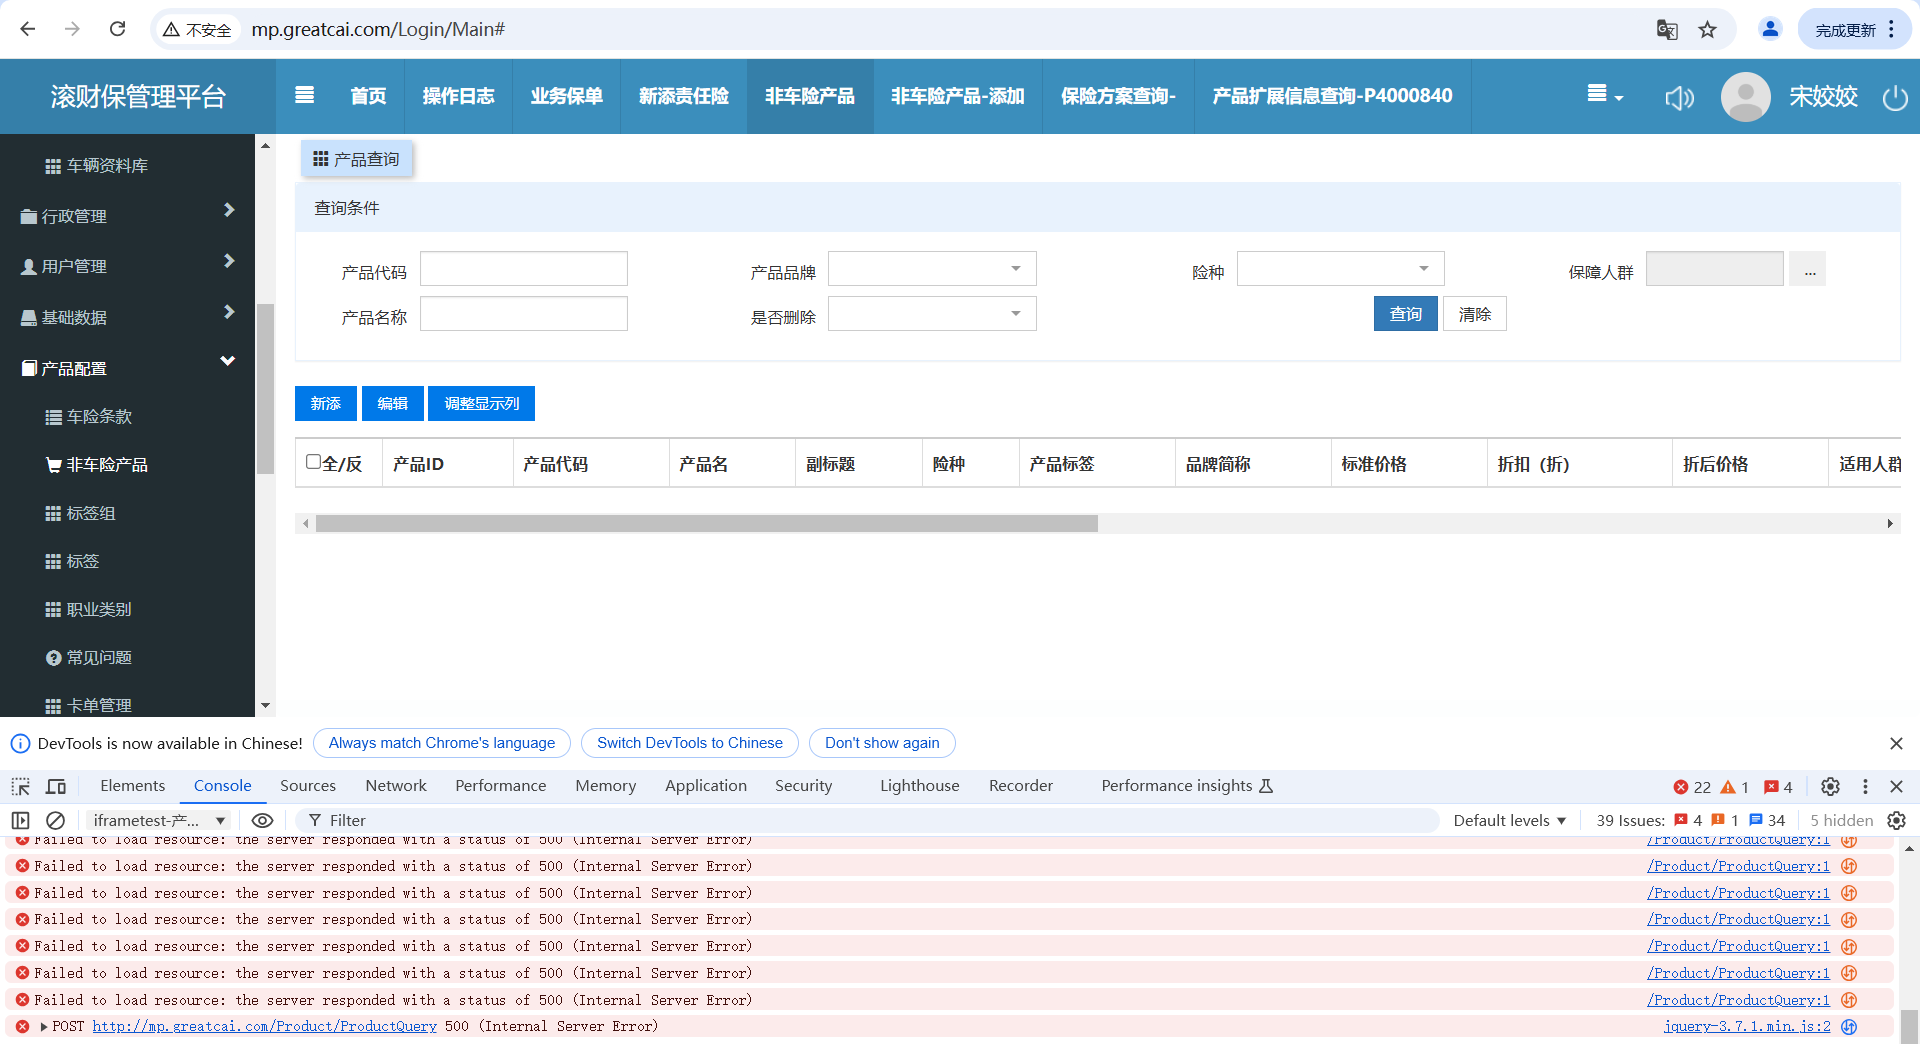1920x1044 pixels.
Task: Click the blue 查询 button
Action: 1405,314
